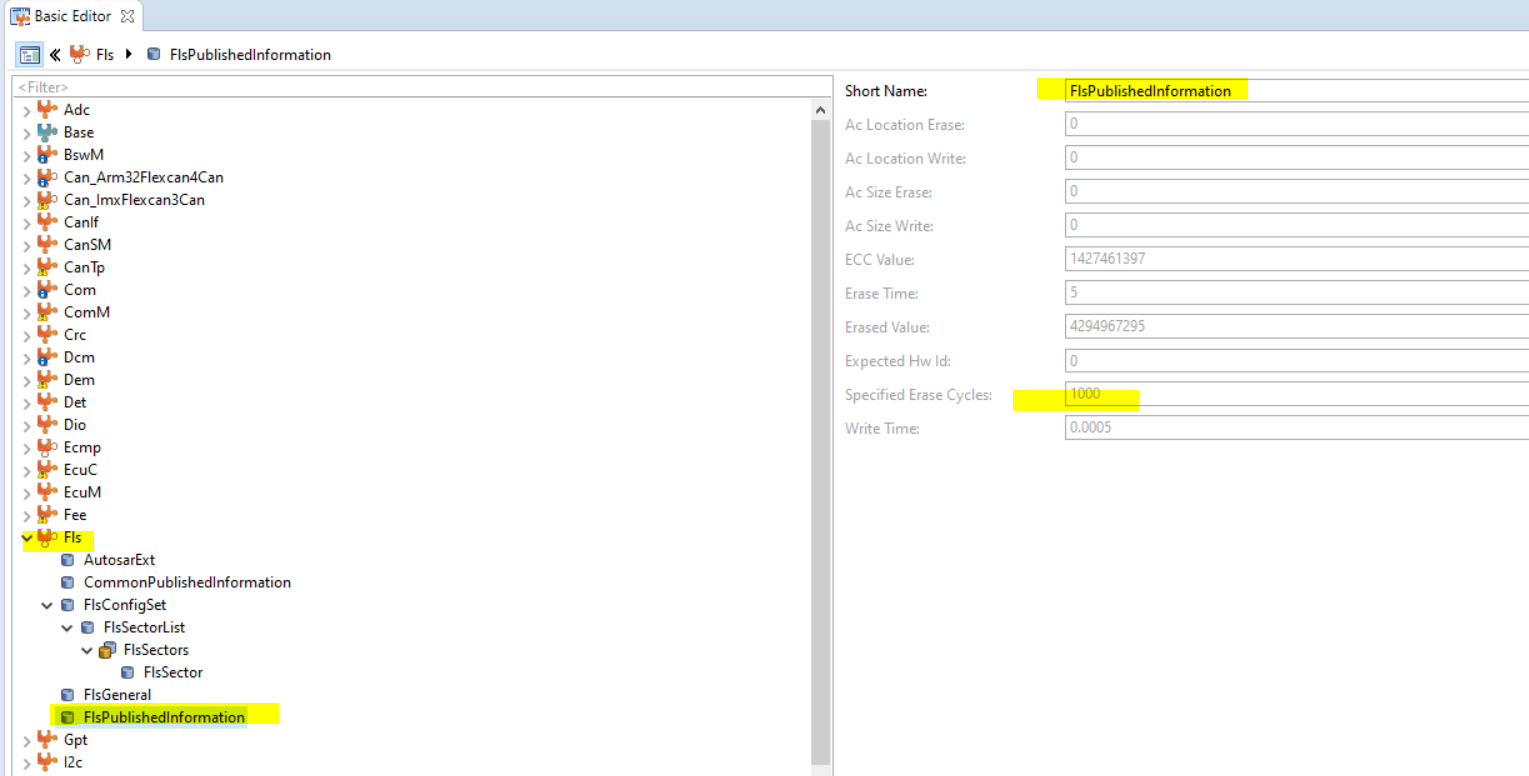The height and width of the screenshot is (776, 1529).
Task: Select the Basic Editor tab
Action: coord(73,16)
